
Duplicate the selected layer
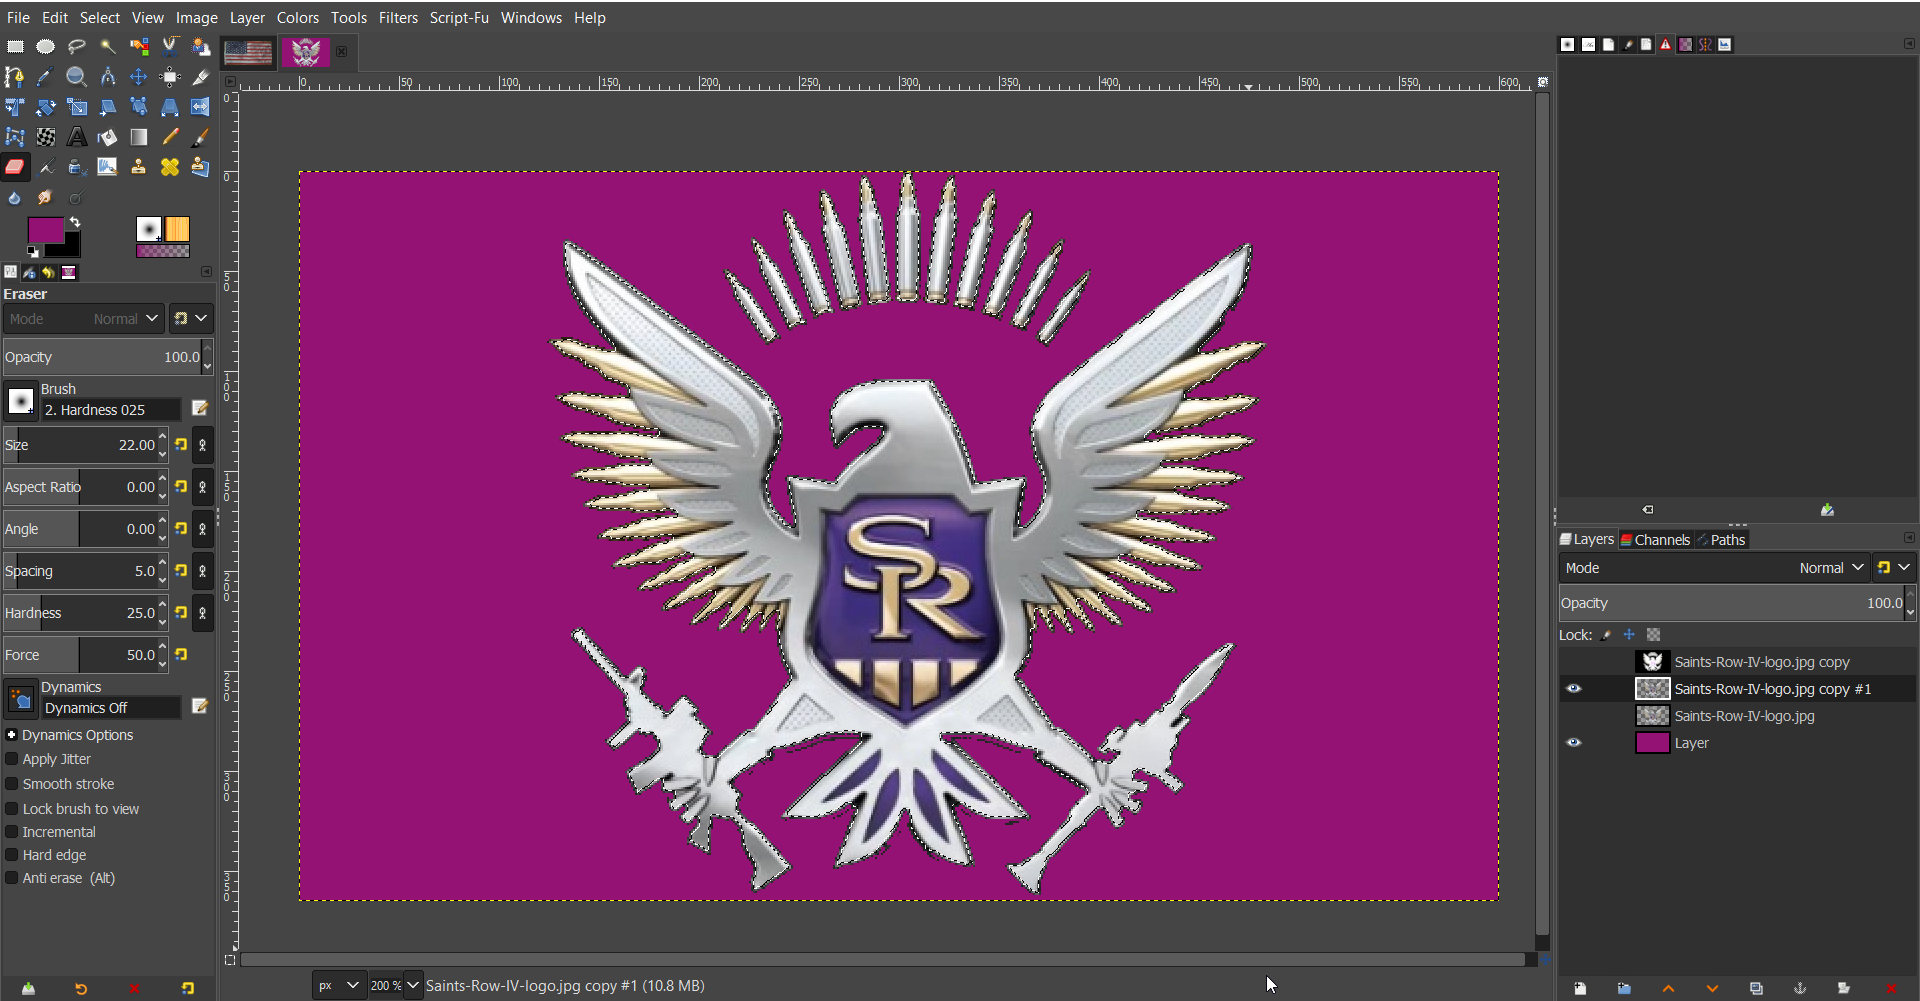click(x=1756, y=988)
